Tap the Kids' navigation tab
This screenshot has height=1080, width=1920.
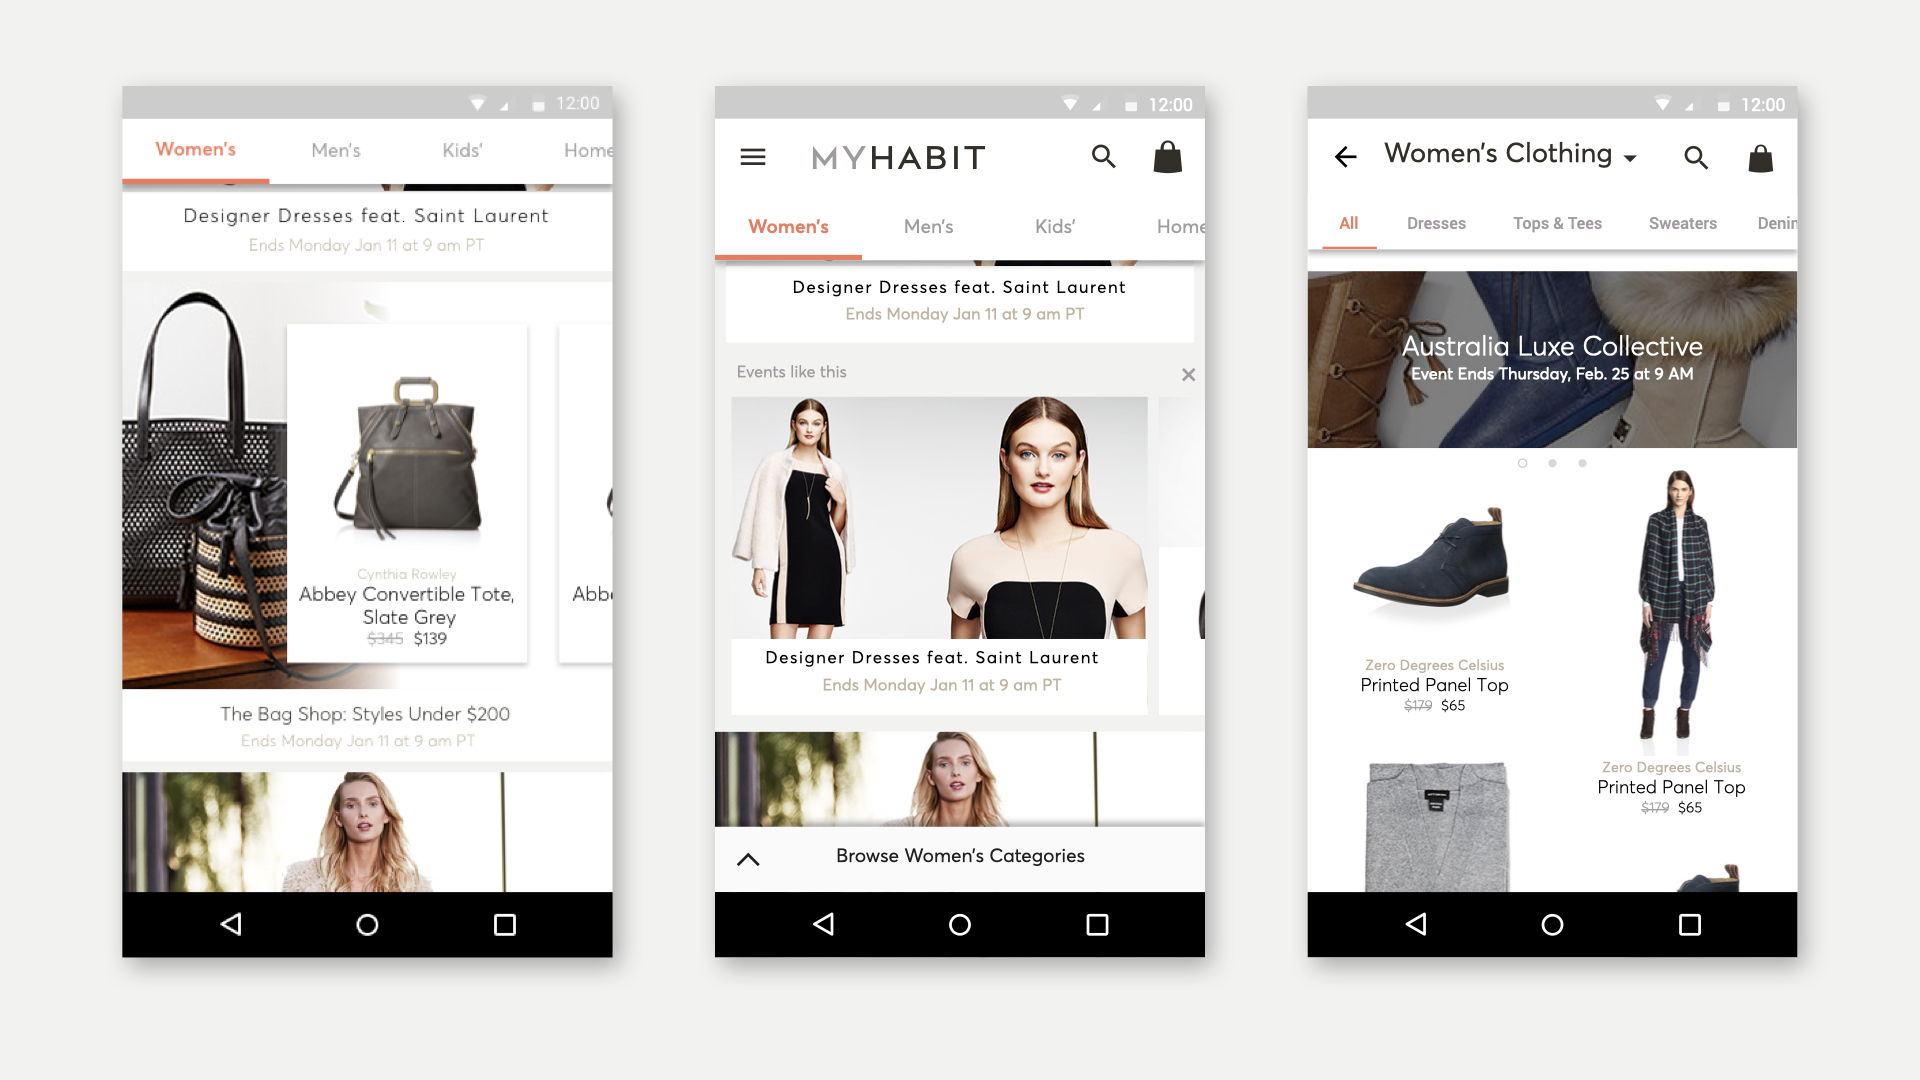[x=1055, y=227]
